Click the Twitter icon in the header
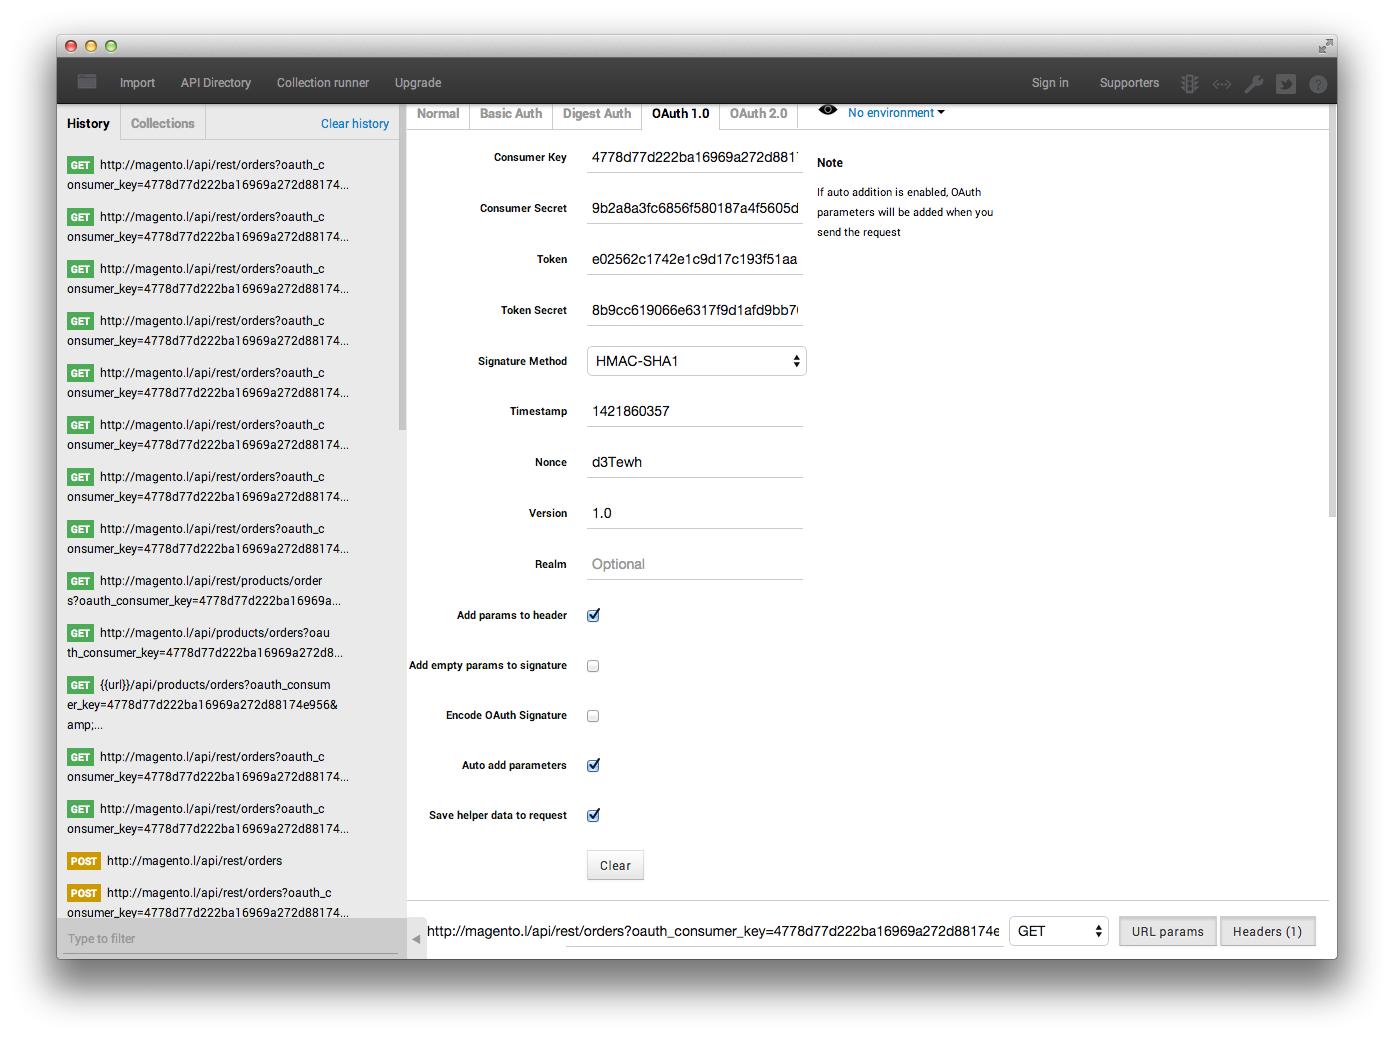Screen dimensions: 1394x1038 click(x=1287, y=84)
